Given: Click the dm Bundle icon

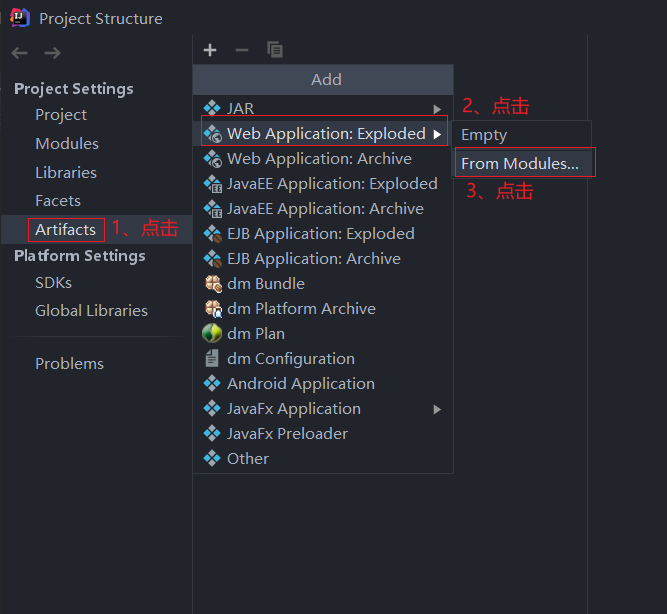Looking at the screenshot, I should (x=213, y=284).
